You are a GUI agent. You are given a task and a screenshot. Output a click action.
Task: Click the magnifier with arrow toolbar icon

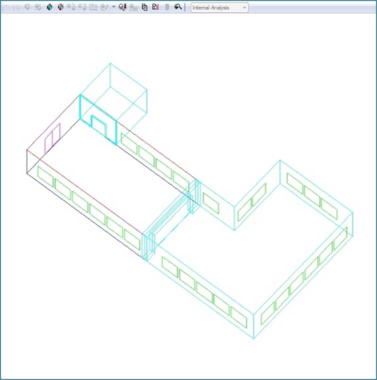click(x=122, y=7)
